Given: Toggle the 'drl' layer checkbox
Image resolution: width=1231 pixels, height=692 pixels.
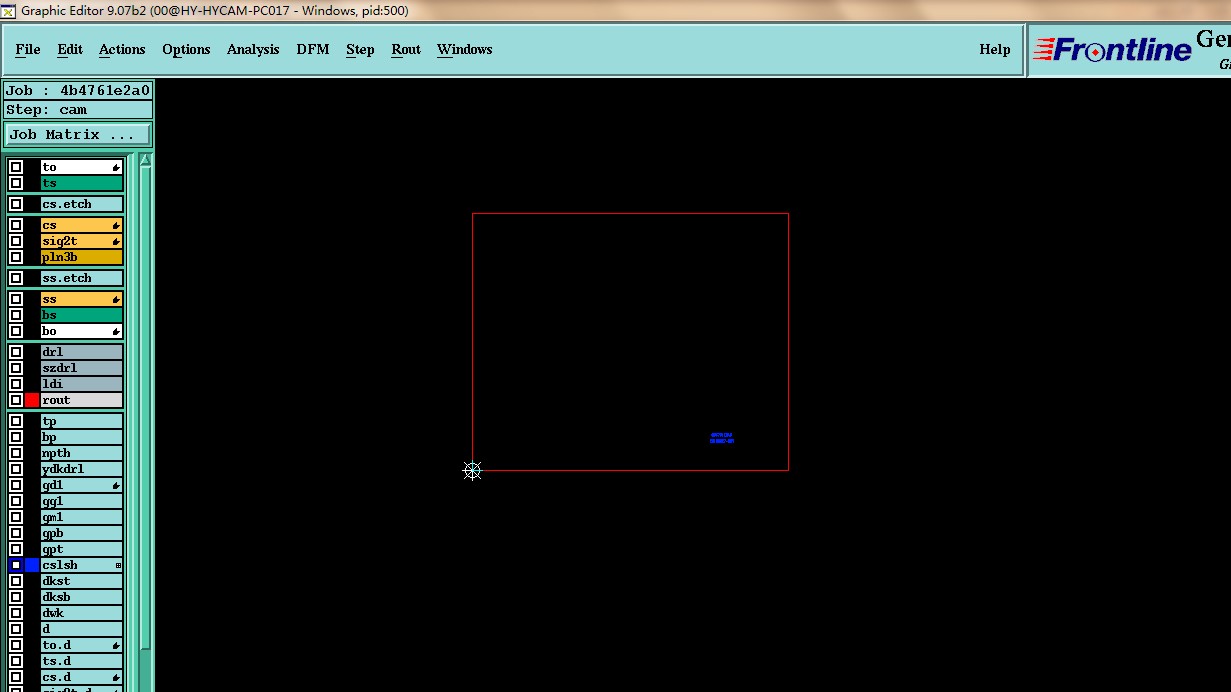Looking at the screenshot, I should [16, 352].
